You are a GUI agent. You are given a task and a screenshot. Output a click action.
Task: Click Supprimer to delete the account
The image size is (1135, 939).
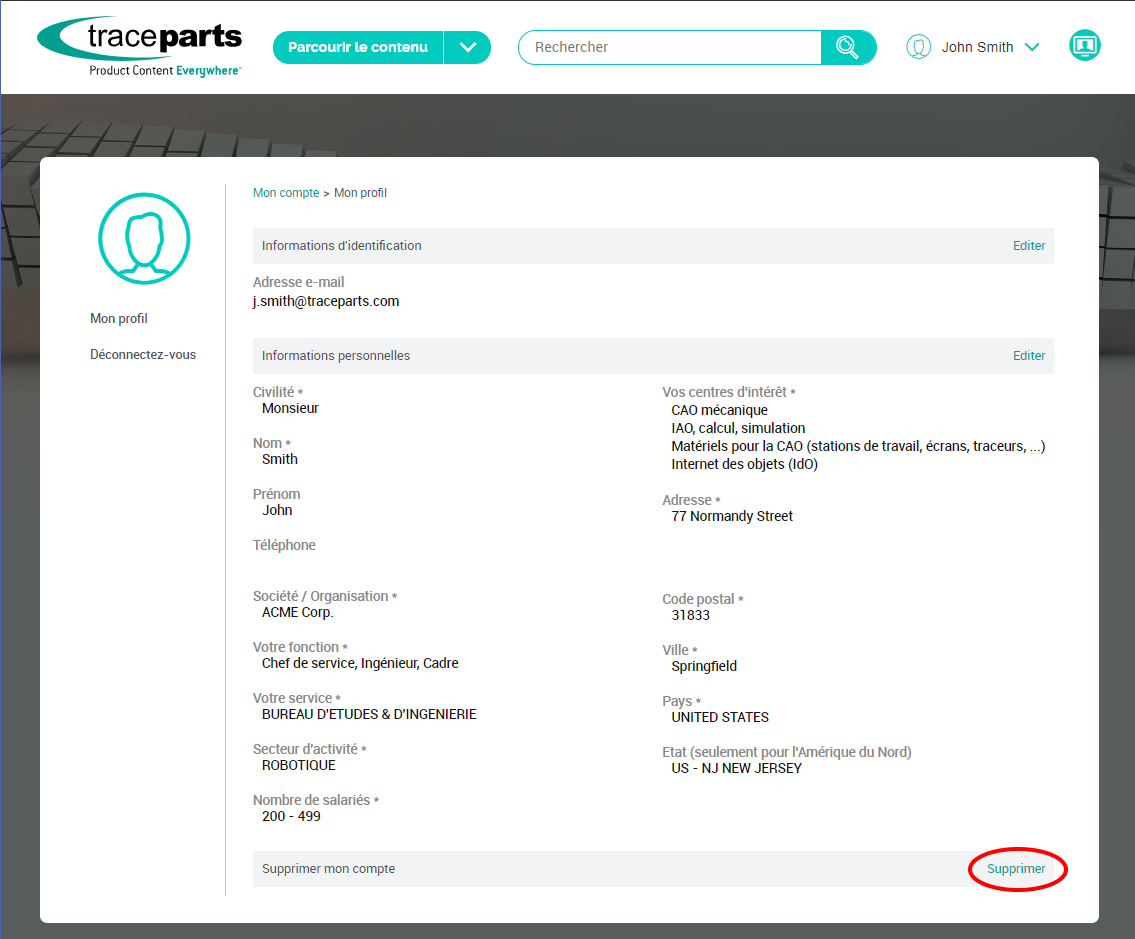pos(1016,869)
